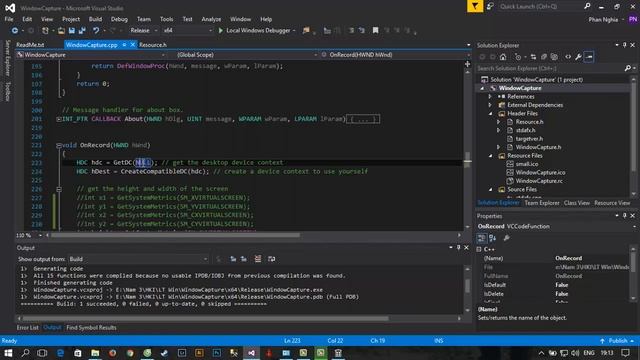Open the Debug menu

(x=119, y=19)
